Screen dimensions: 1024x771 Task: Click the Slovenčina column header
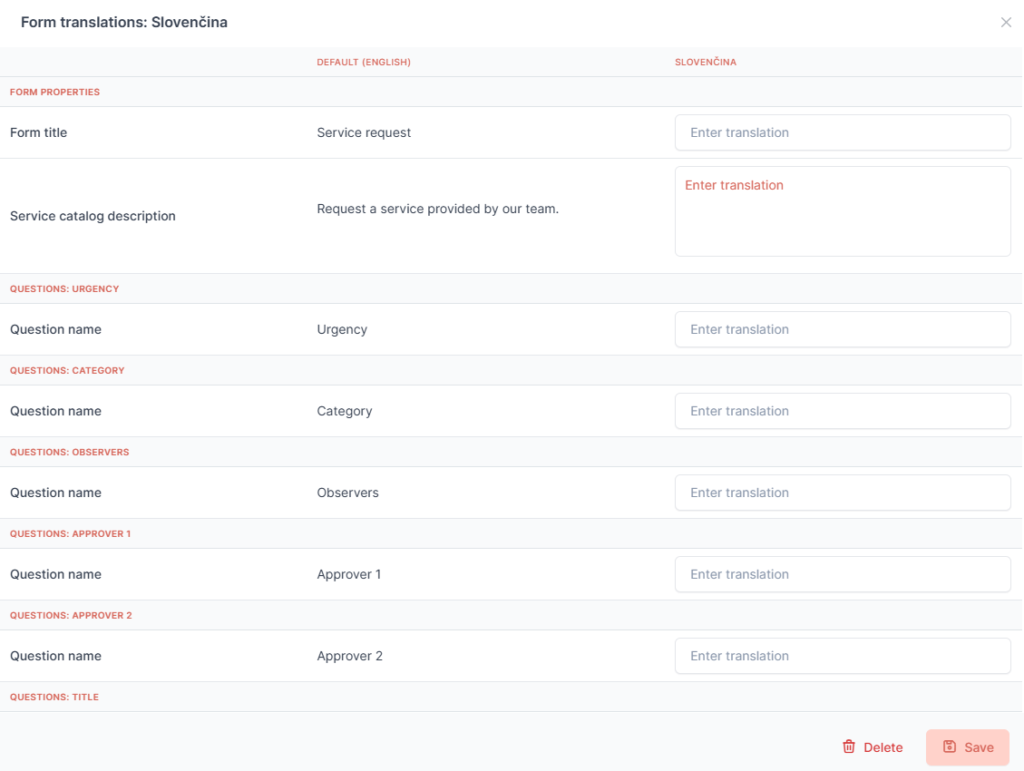coord(705,62)
